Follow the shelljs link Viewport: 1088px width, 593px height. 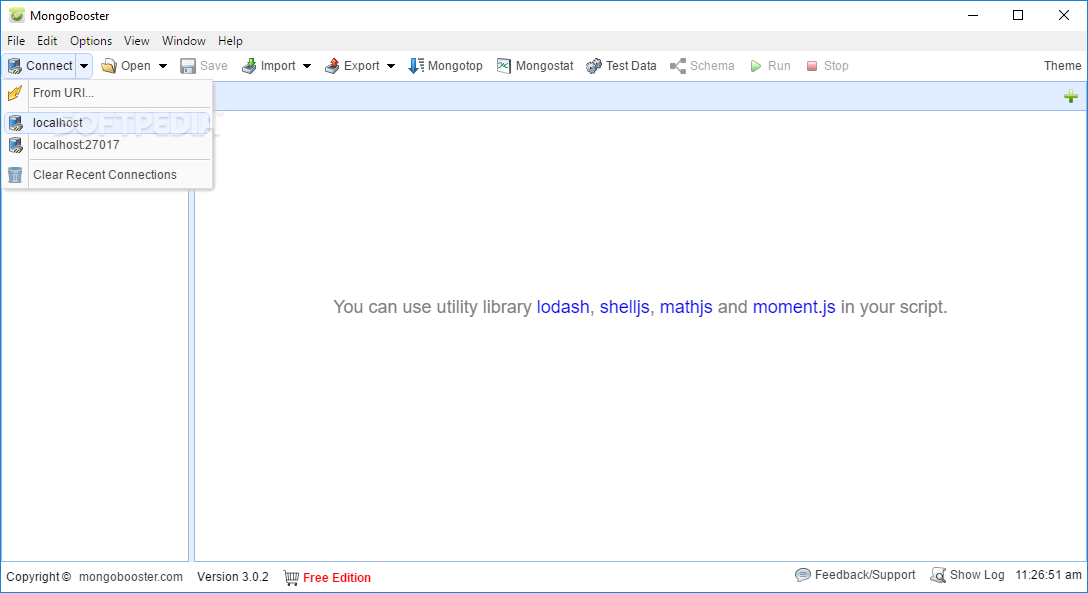point(624,307)
